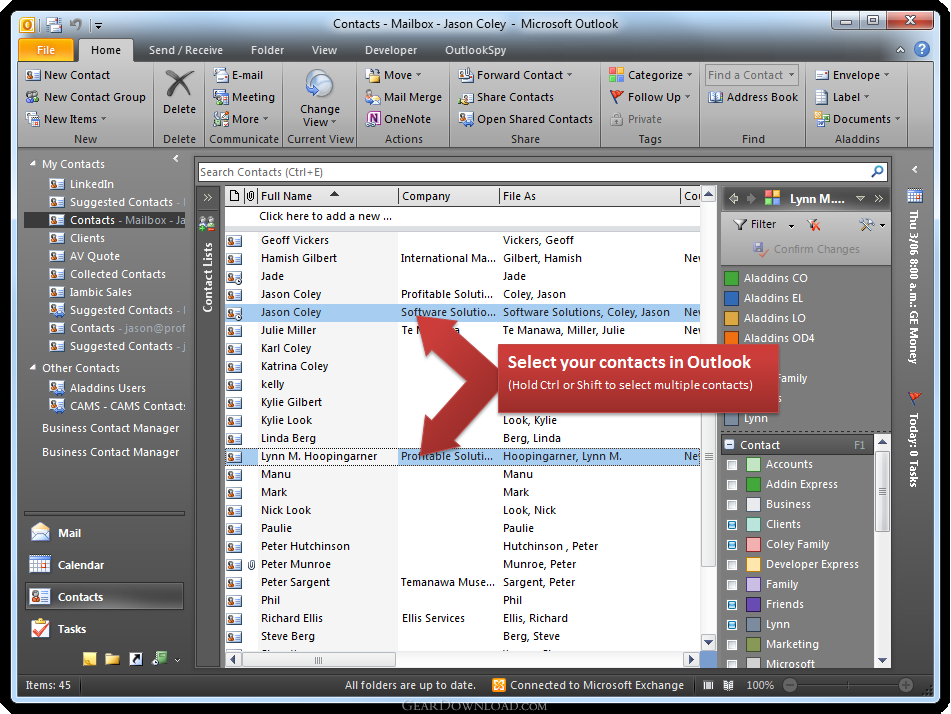Viewport: 951px width, 714px height.
Task: Collapse the My Contacts group
Action: [x=33, y=164]
